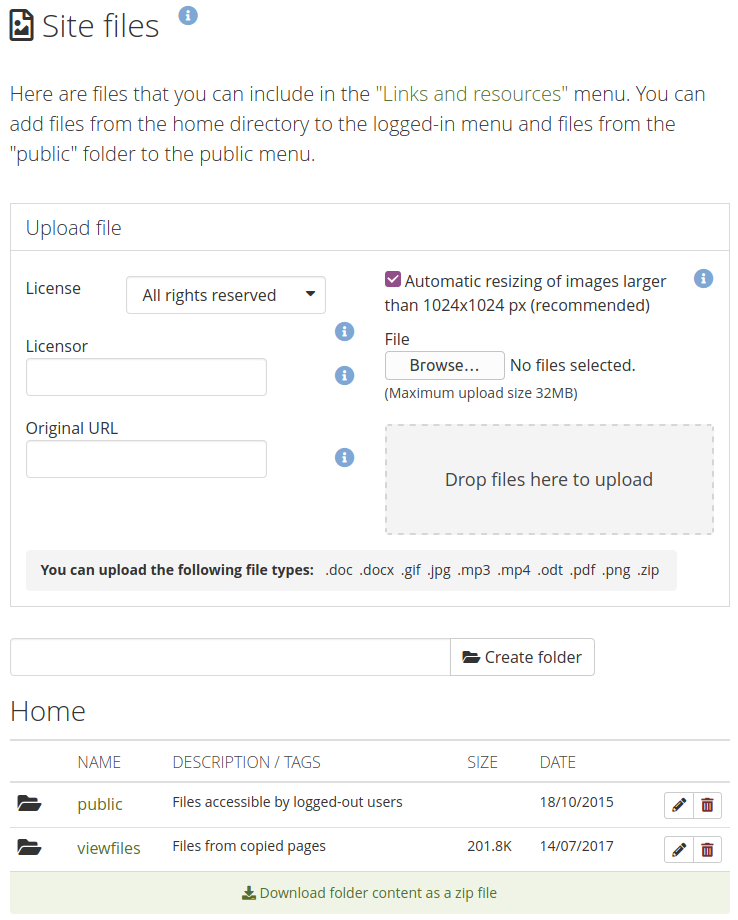Image resolution: width=738 pixels, height=920 pixels.
Task: Click the info icon beside the License dropdown
Action: [x=344, y=331]
